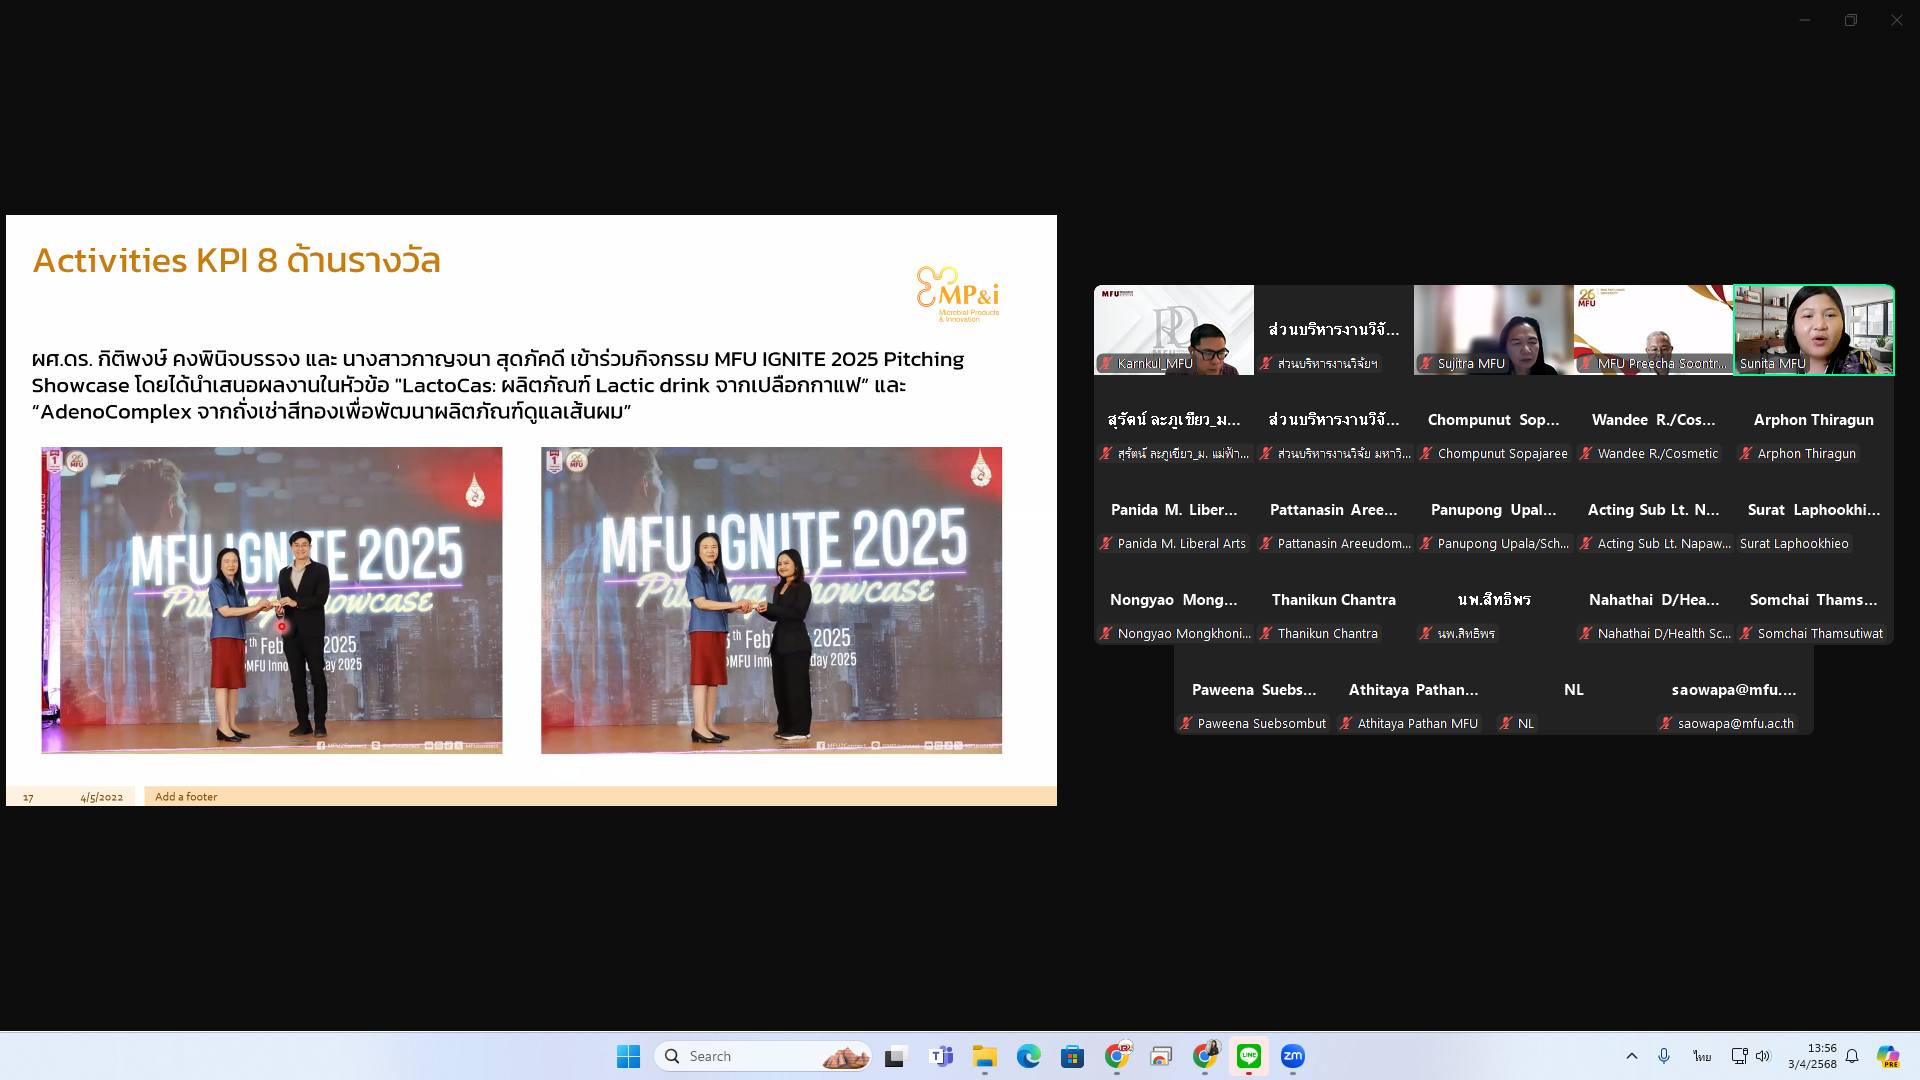Viewport: 1920px width, 1080px height.
Task: Click muted mic icon on Sujitra MFU
Action: pyautogui.click(x=1426, y=364)
